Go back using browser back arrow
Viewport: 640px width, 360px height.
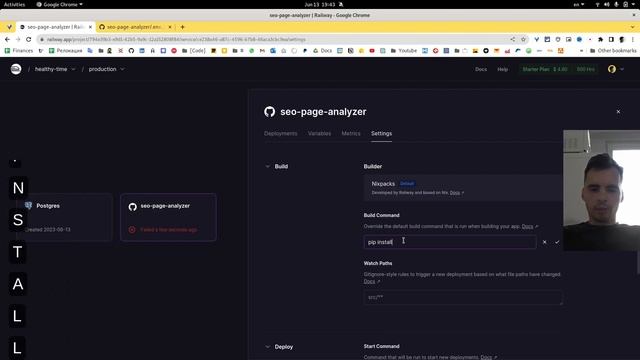pyautogui.click(x=7, y=40)
